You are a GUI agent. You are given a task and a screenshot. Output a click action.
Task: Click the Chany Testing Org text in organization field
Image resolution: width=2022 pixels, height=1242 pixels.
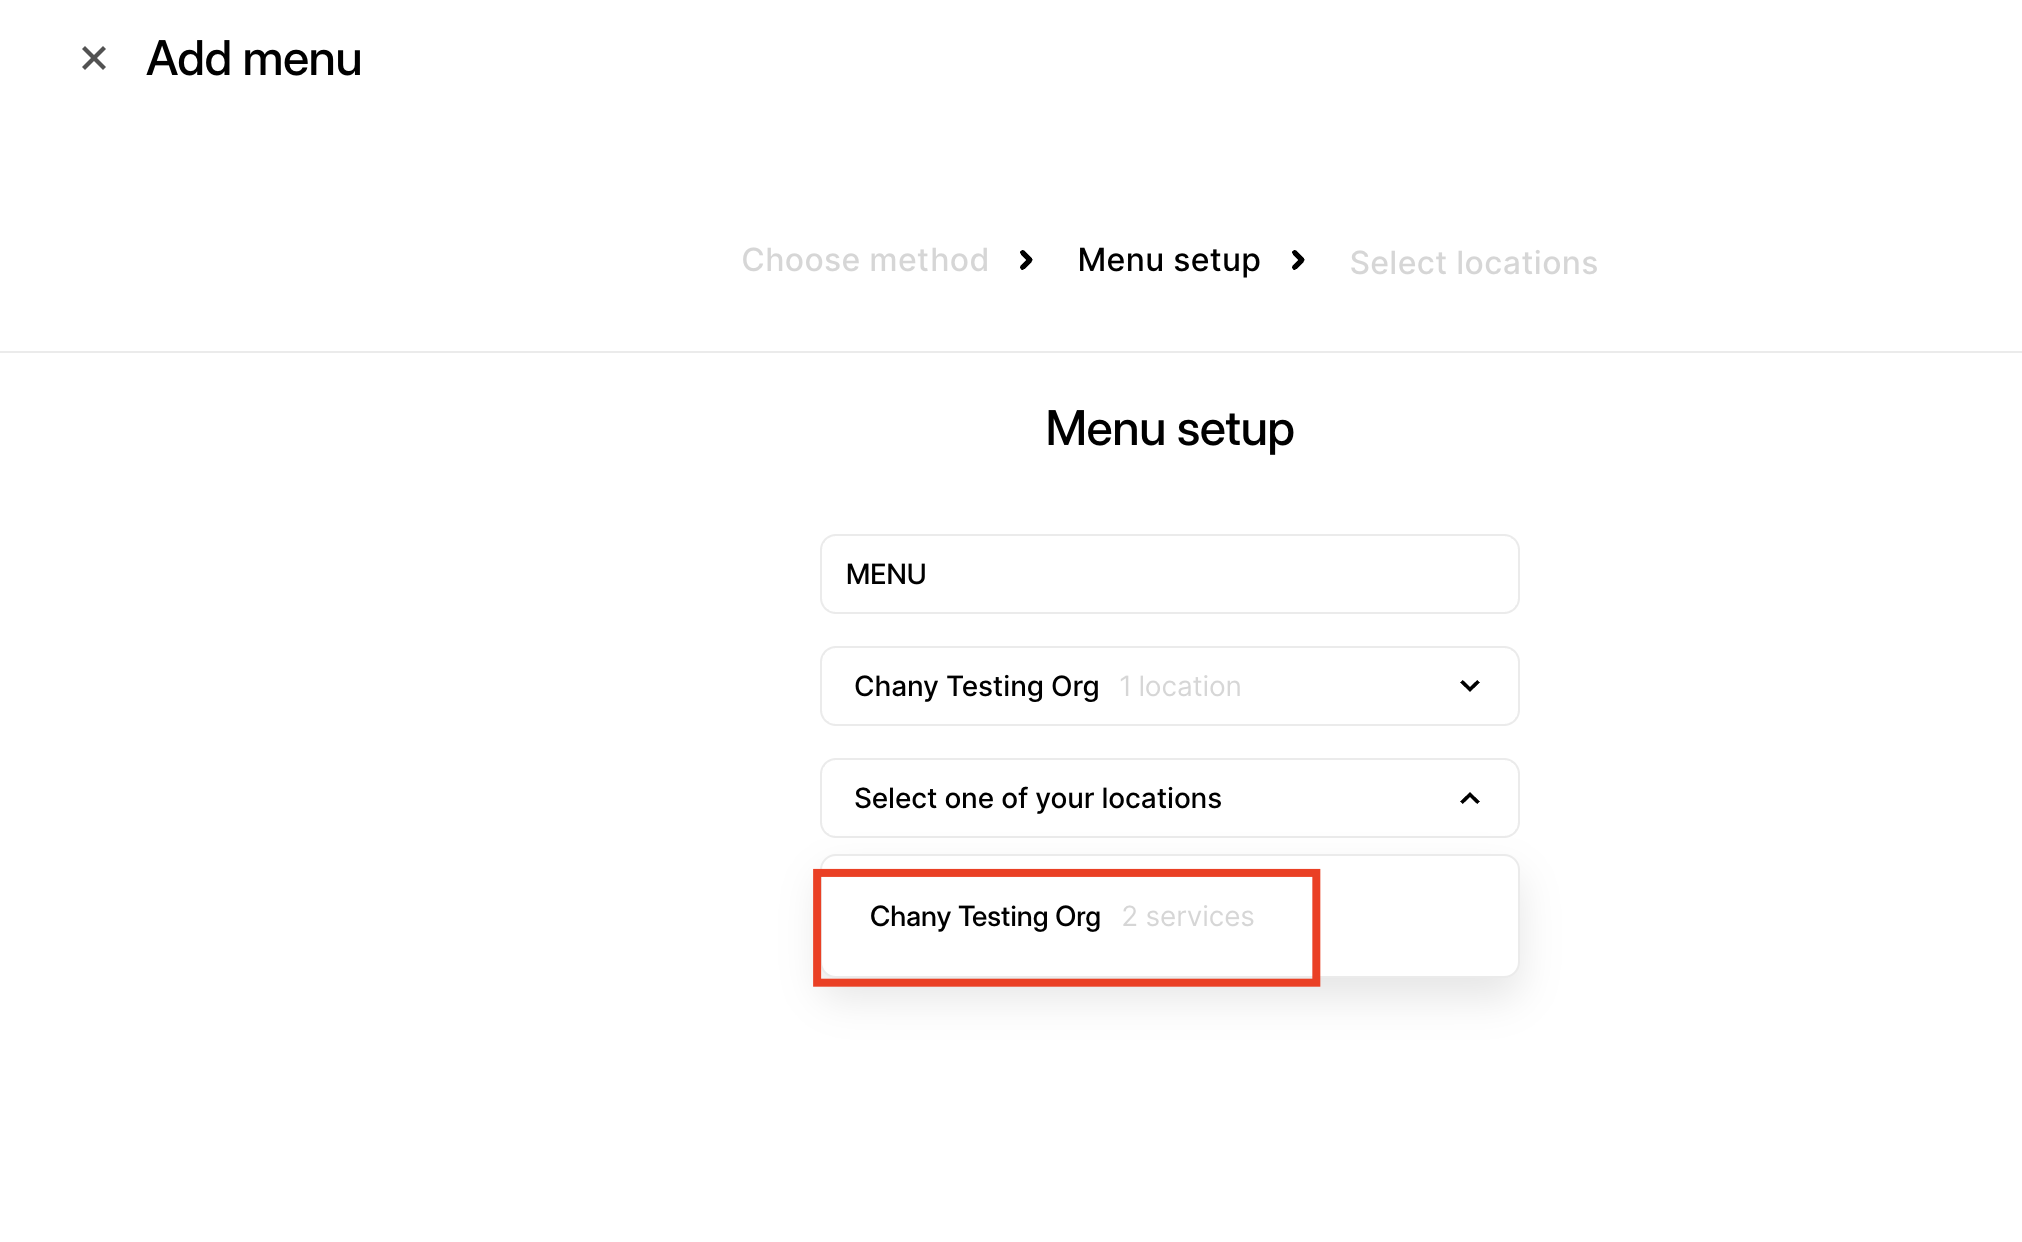pyautogui.click(x=976, y=687)
